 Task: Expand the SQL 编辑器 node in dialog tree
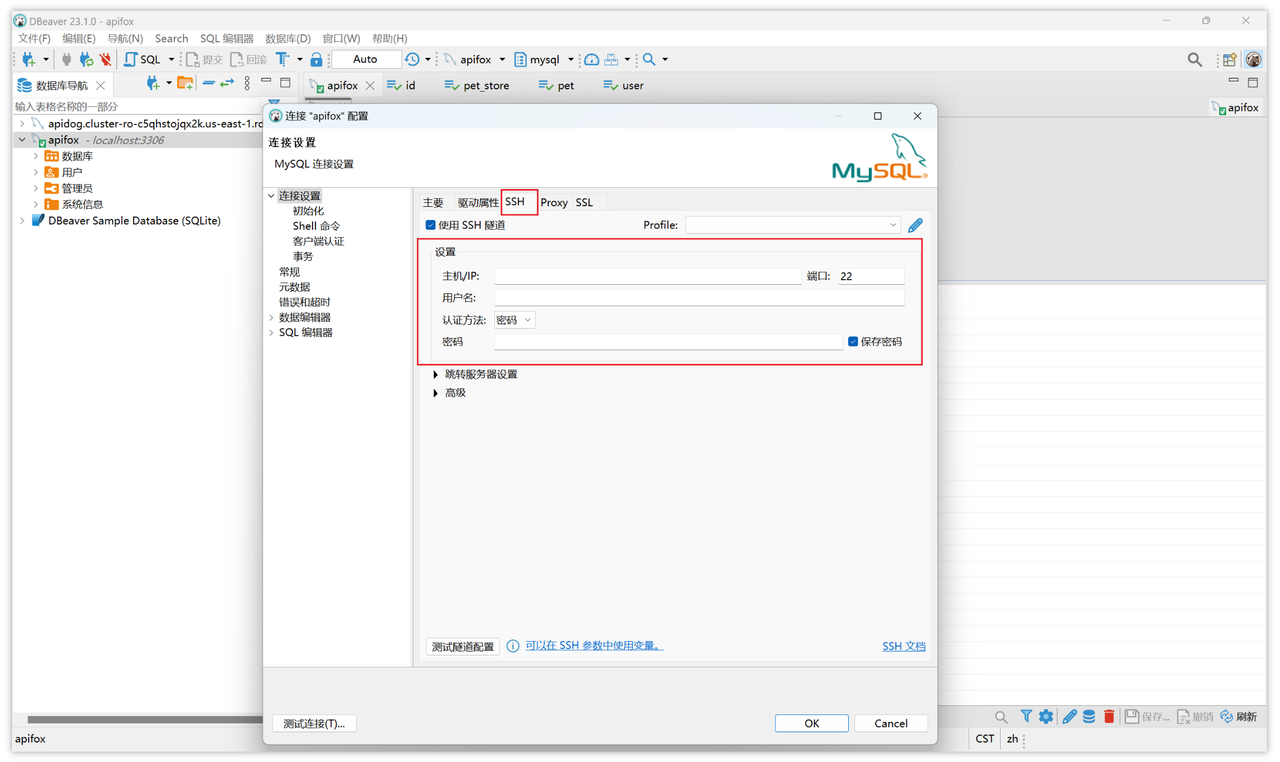[x=271, y=332]
